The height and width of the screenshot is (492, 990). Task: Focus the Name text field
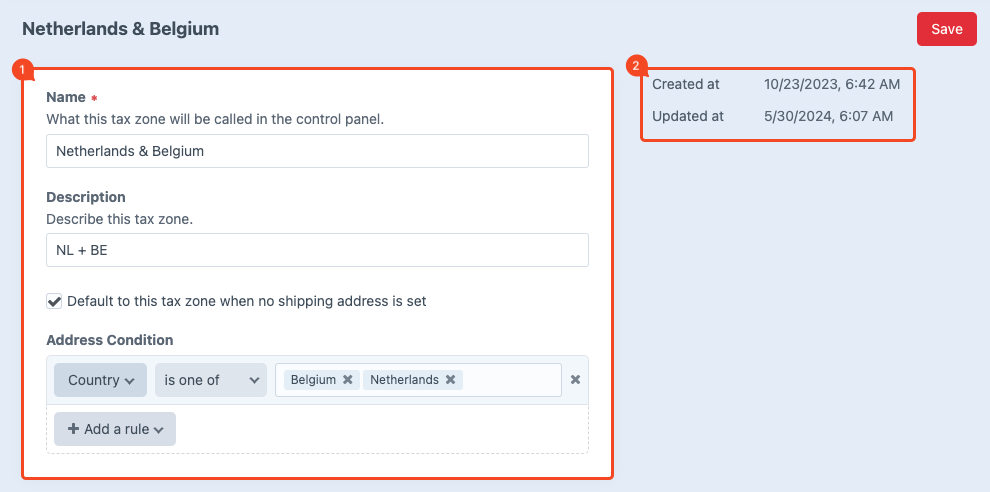coord(317,151)
